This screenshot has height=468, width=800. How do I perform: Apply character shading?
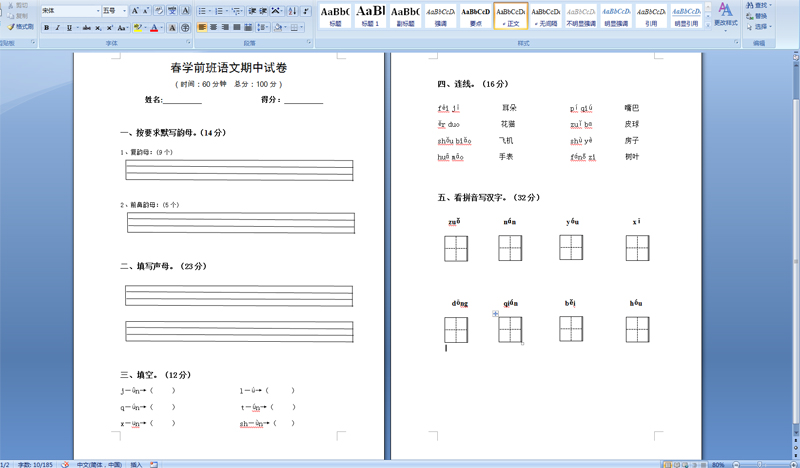click(172, 28)
